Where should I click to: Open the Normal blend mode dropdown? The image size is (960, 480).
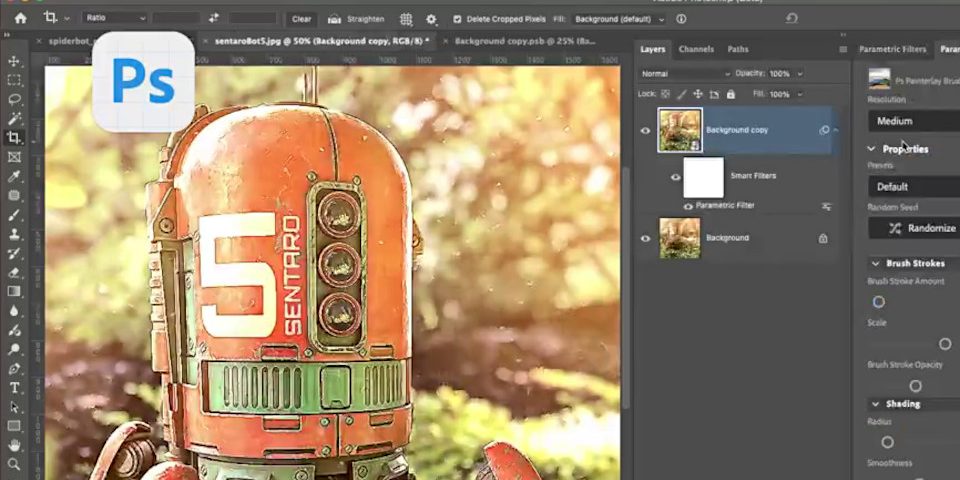[x=685, y=74]
